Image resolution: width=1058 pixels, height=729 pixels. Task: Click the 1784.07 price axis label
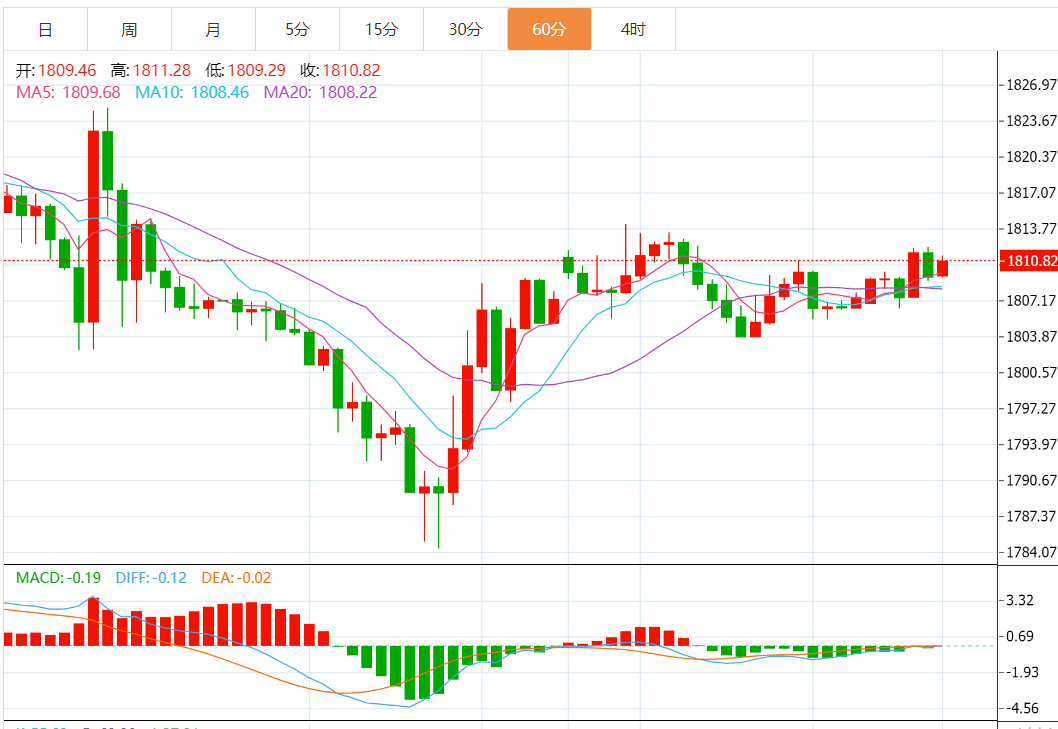point(1029,552)
